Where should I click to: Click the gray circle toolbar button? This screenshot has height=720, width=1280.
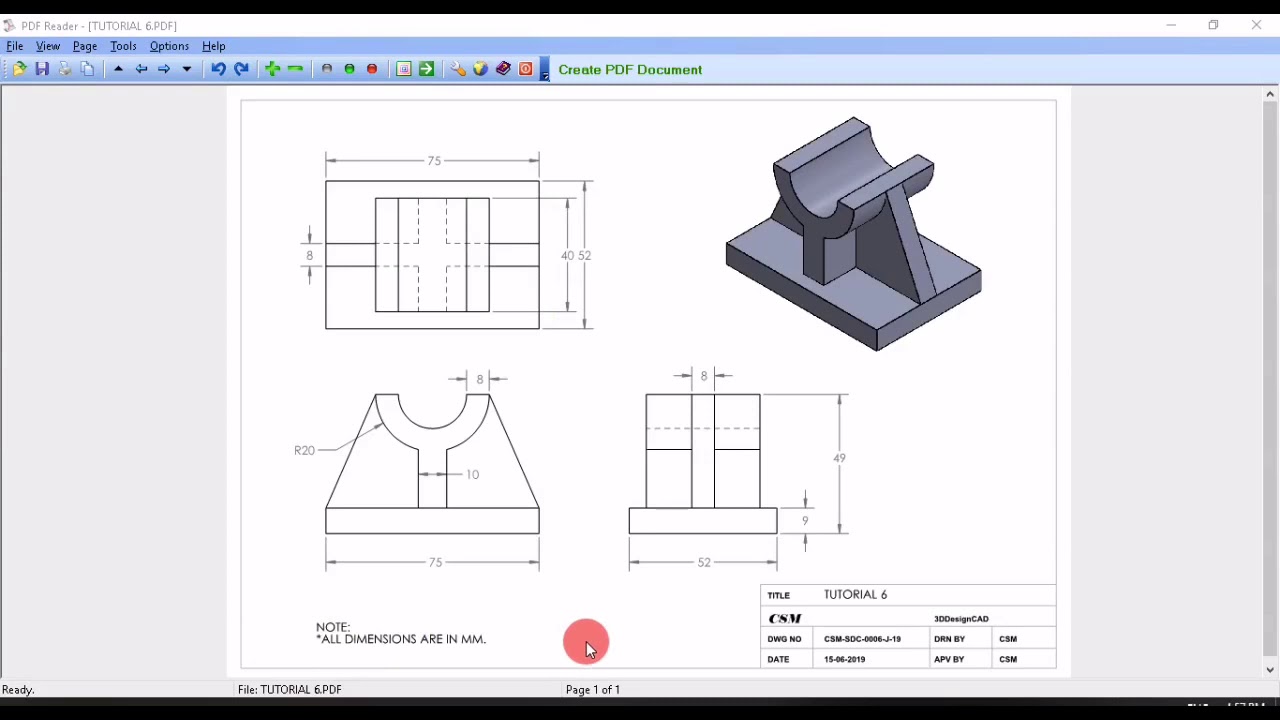click(x=327, y=69)
